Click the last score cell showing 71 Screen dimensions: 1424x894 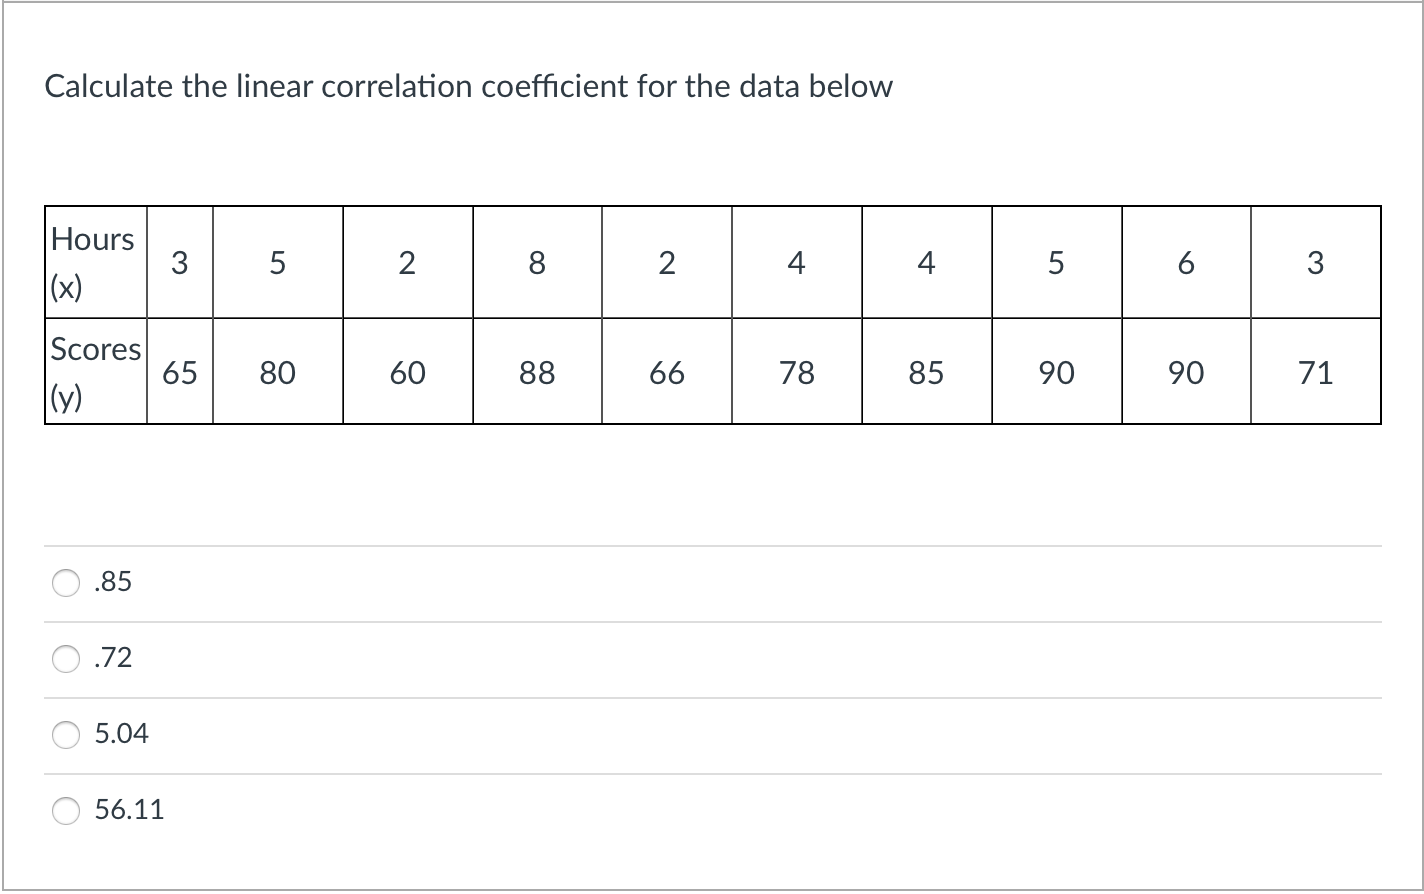click(x=1316, y=372)
